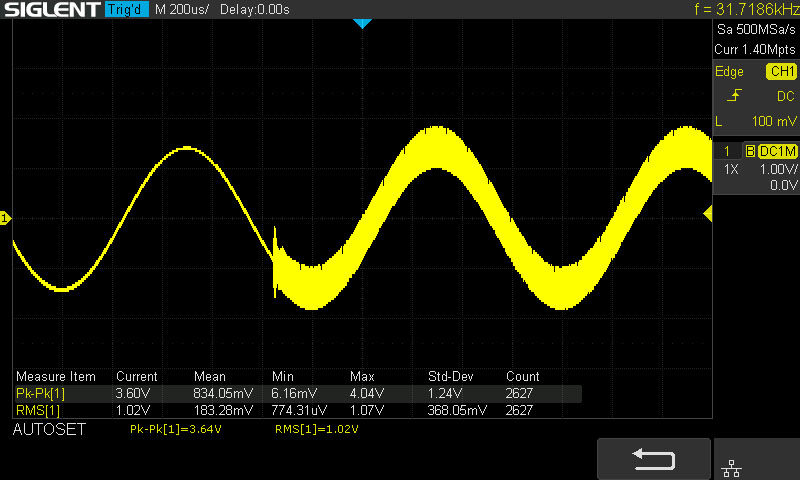Click the Pk-Pk[1]=3.64V bottom readout
The height and width of the screenshot is (480, 800).
point(176,429)
